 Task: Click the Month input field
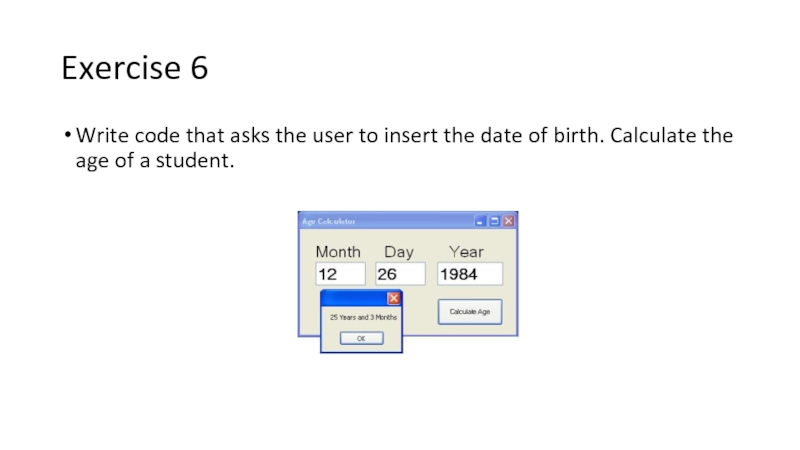click(340, 274)
